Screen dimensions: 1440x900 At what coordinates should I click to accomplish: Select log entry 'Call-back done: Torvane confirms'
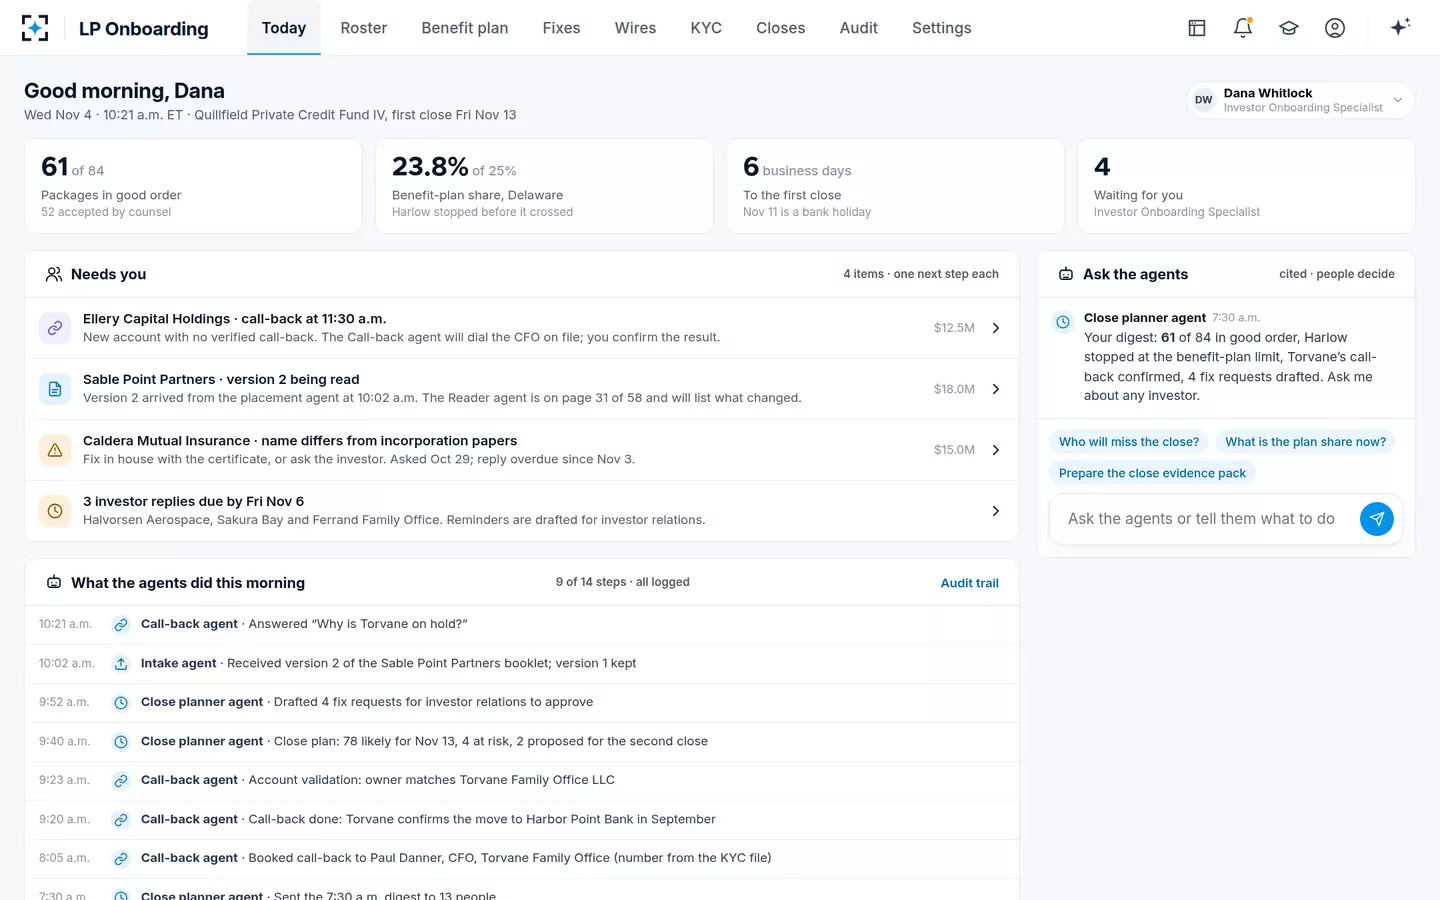coord(522,820)
